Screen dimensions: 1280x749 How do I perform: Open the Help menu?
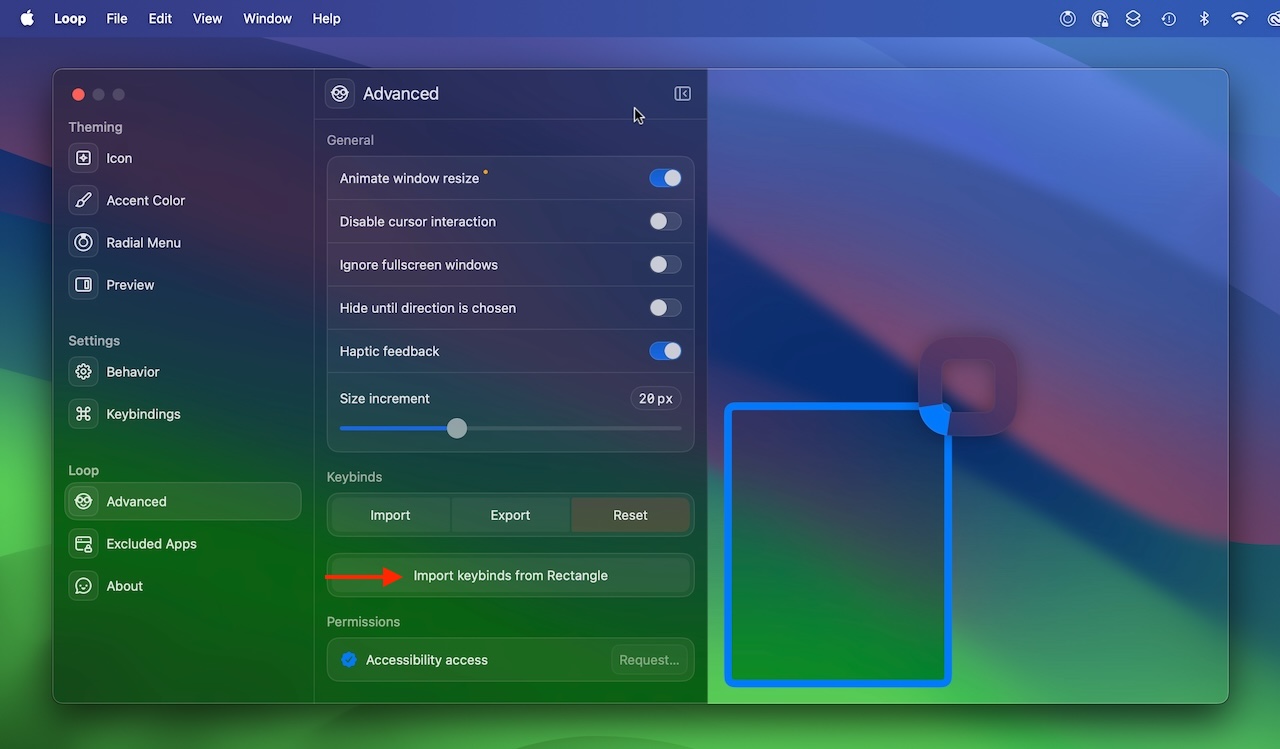pyautogui.click(x=326, y=18)
